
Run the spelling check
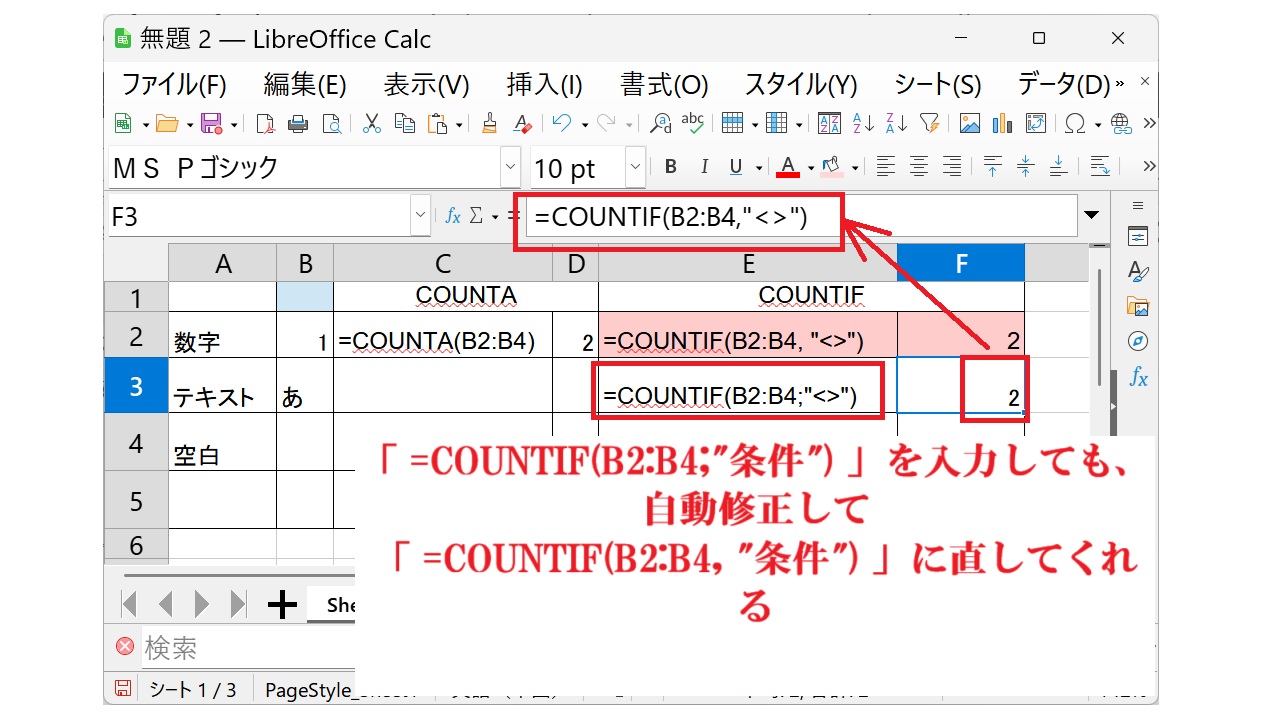click(693, 123)
